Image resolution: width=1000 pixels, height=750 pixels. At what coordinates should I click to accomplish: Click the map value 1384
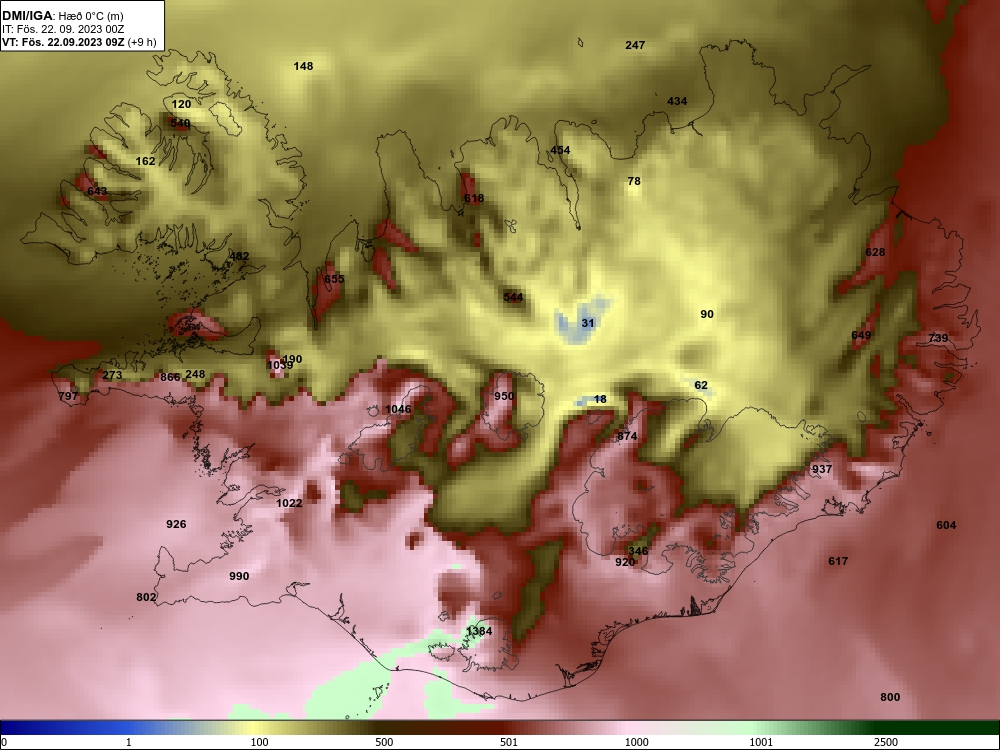pos(479,631)
